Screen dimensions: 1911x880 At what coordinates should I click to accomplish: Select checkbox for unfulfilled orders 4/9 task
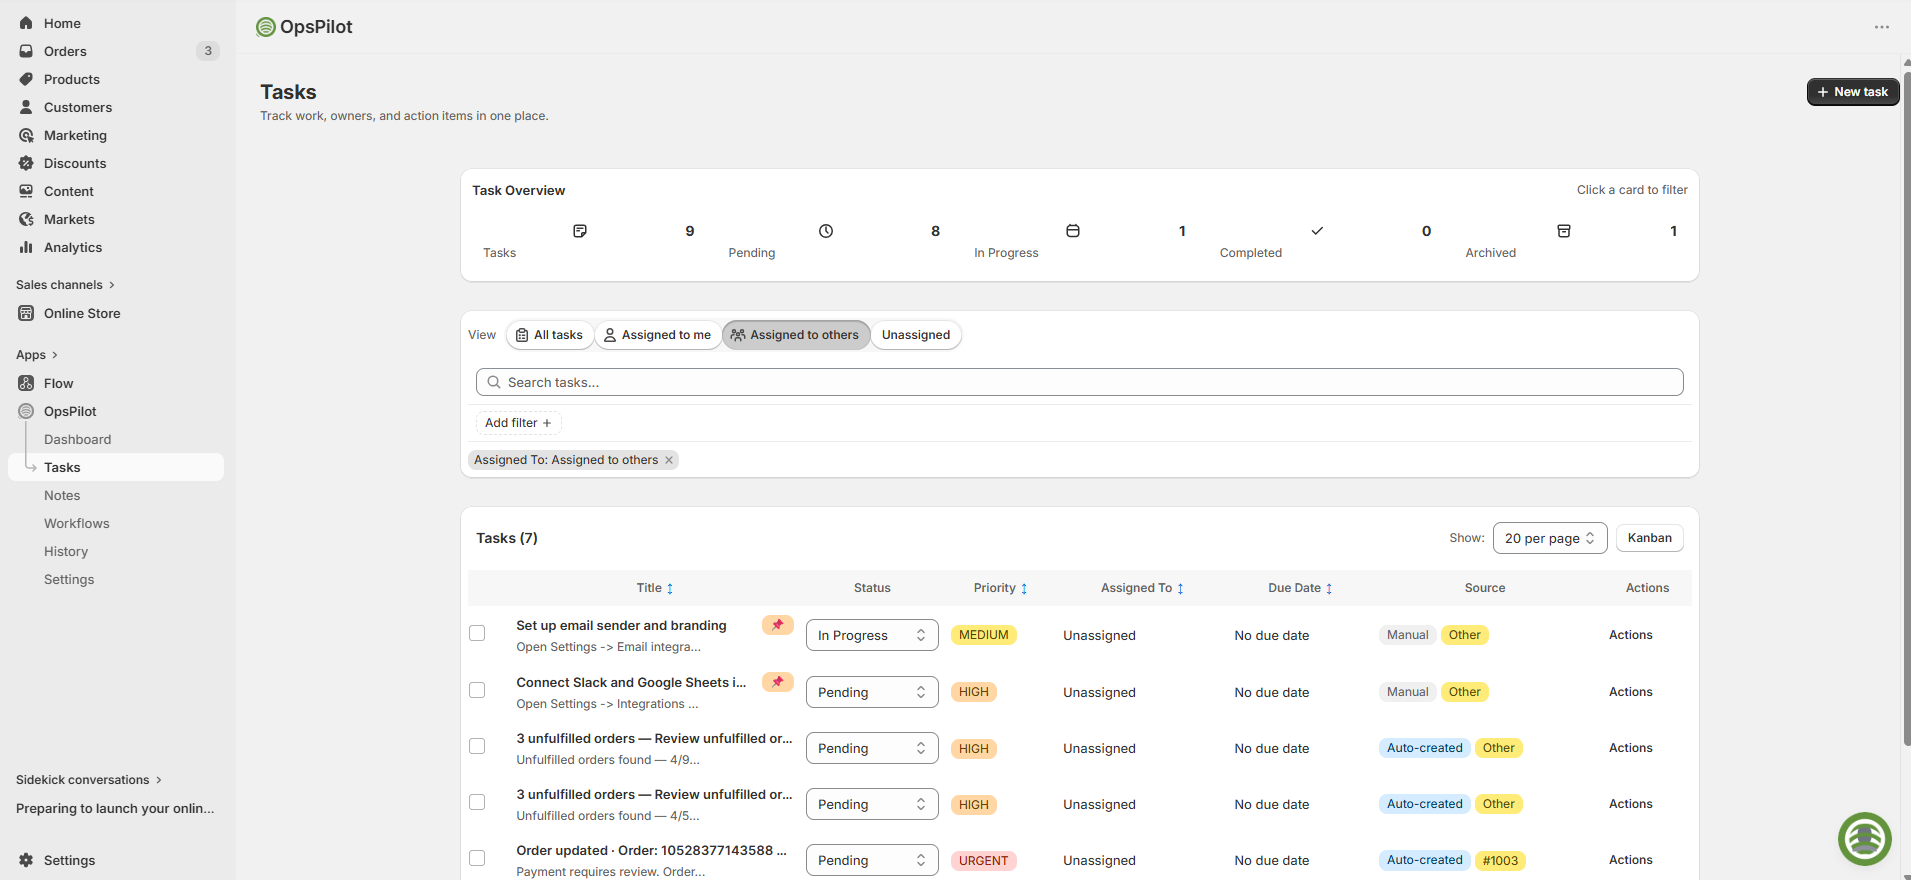click(x=477, y=746)
